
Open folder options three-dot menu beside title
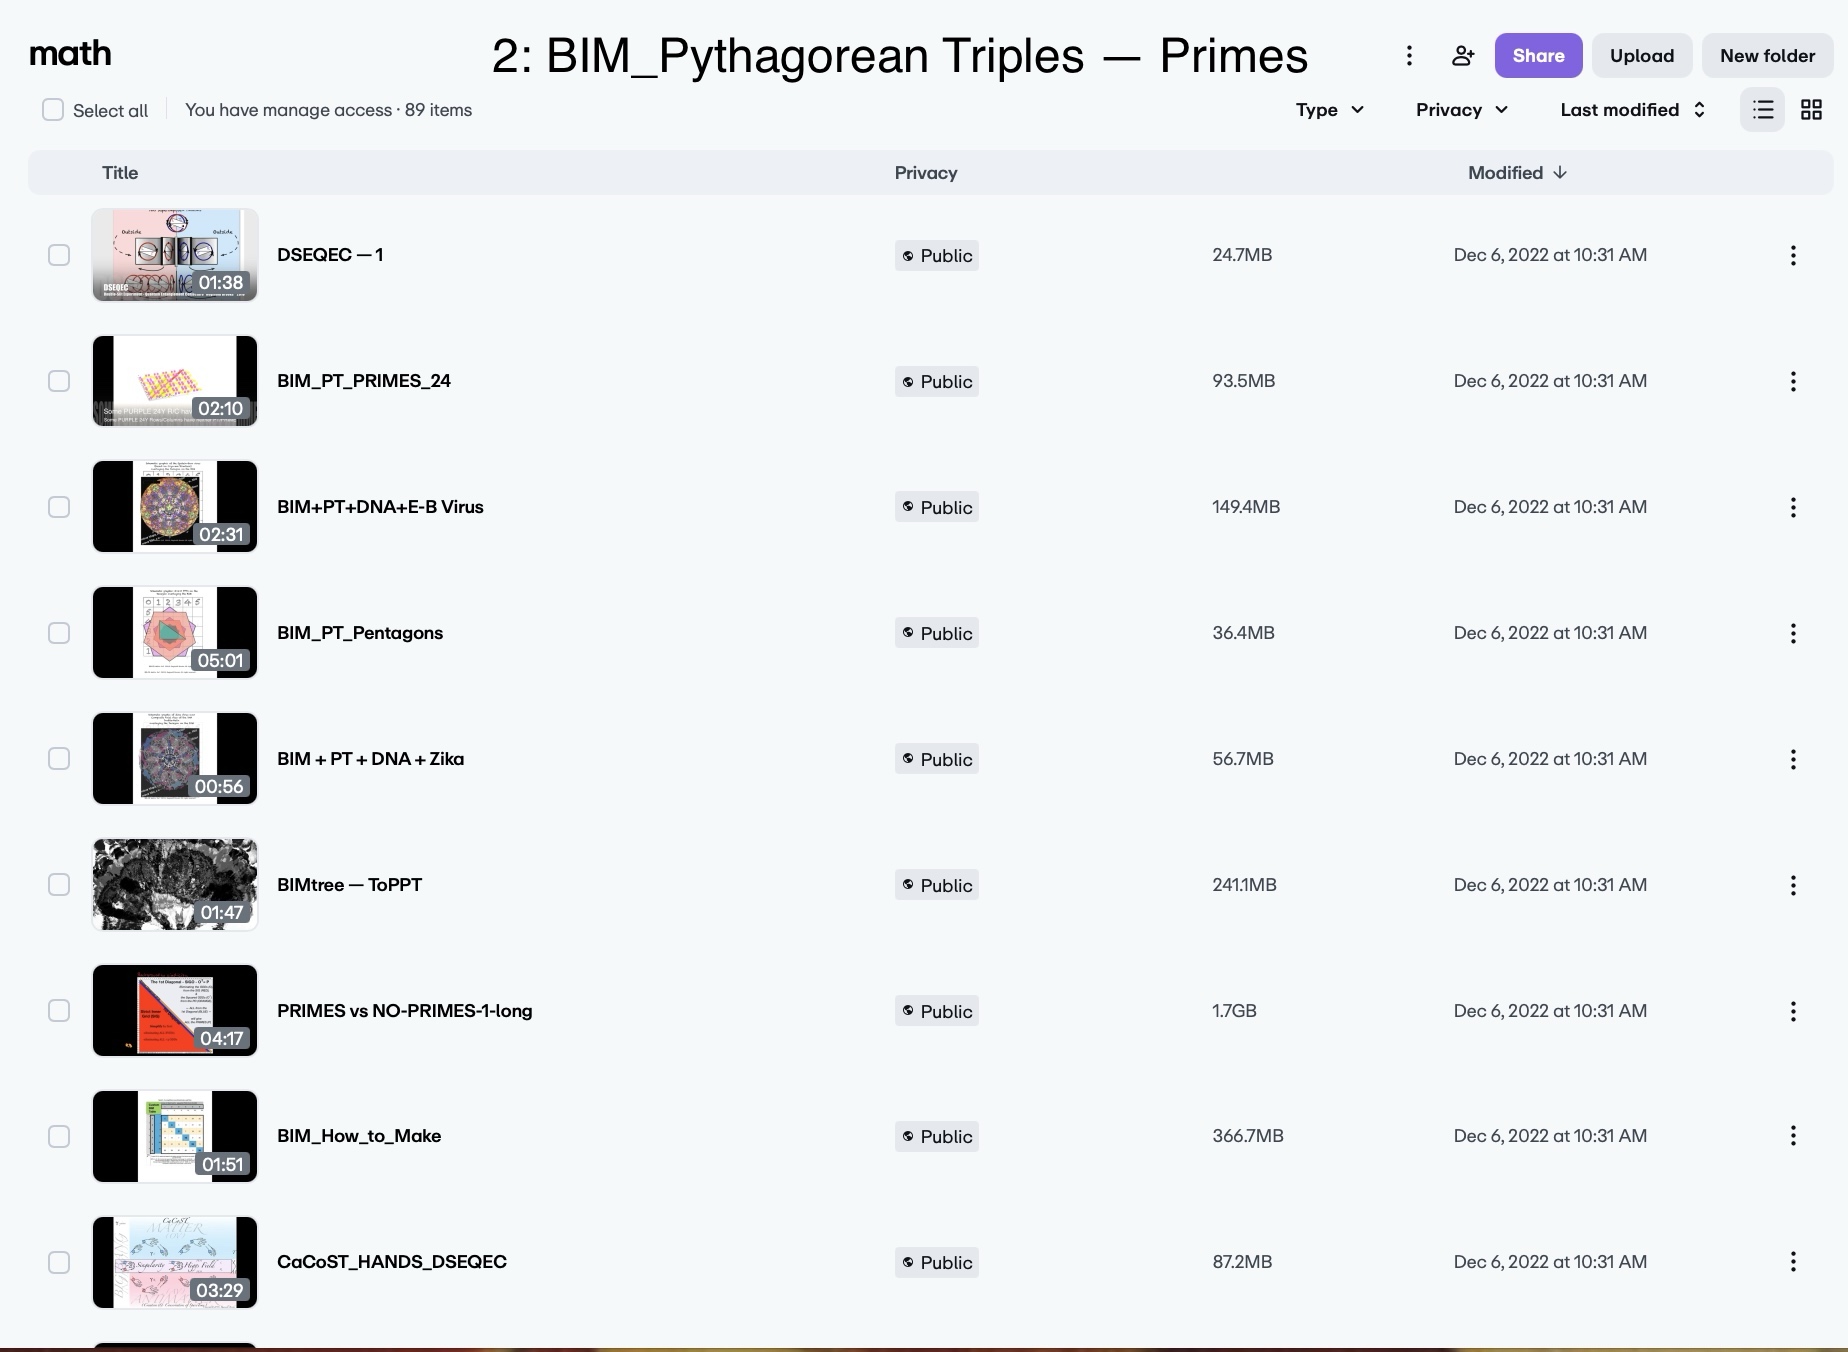point(1409,56)
